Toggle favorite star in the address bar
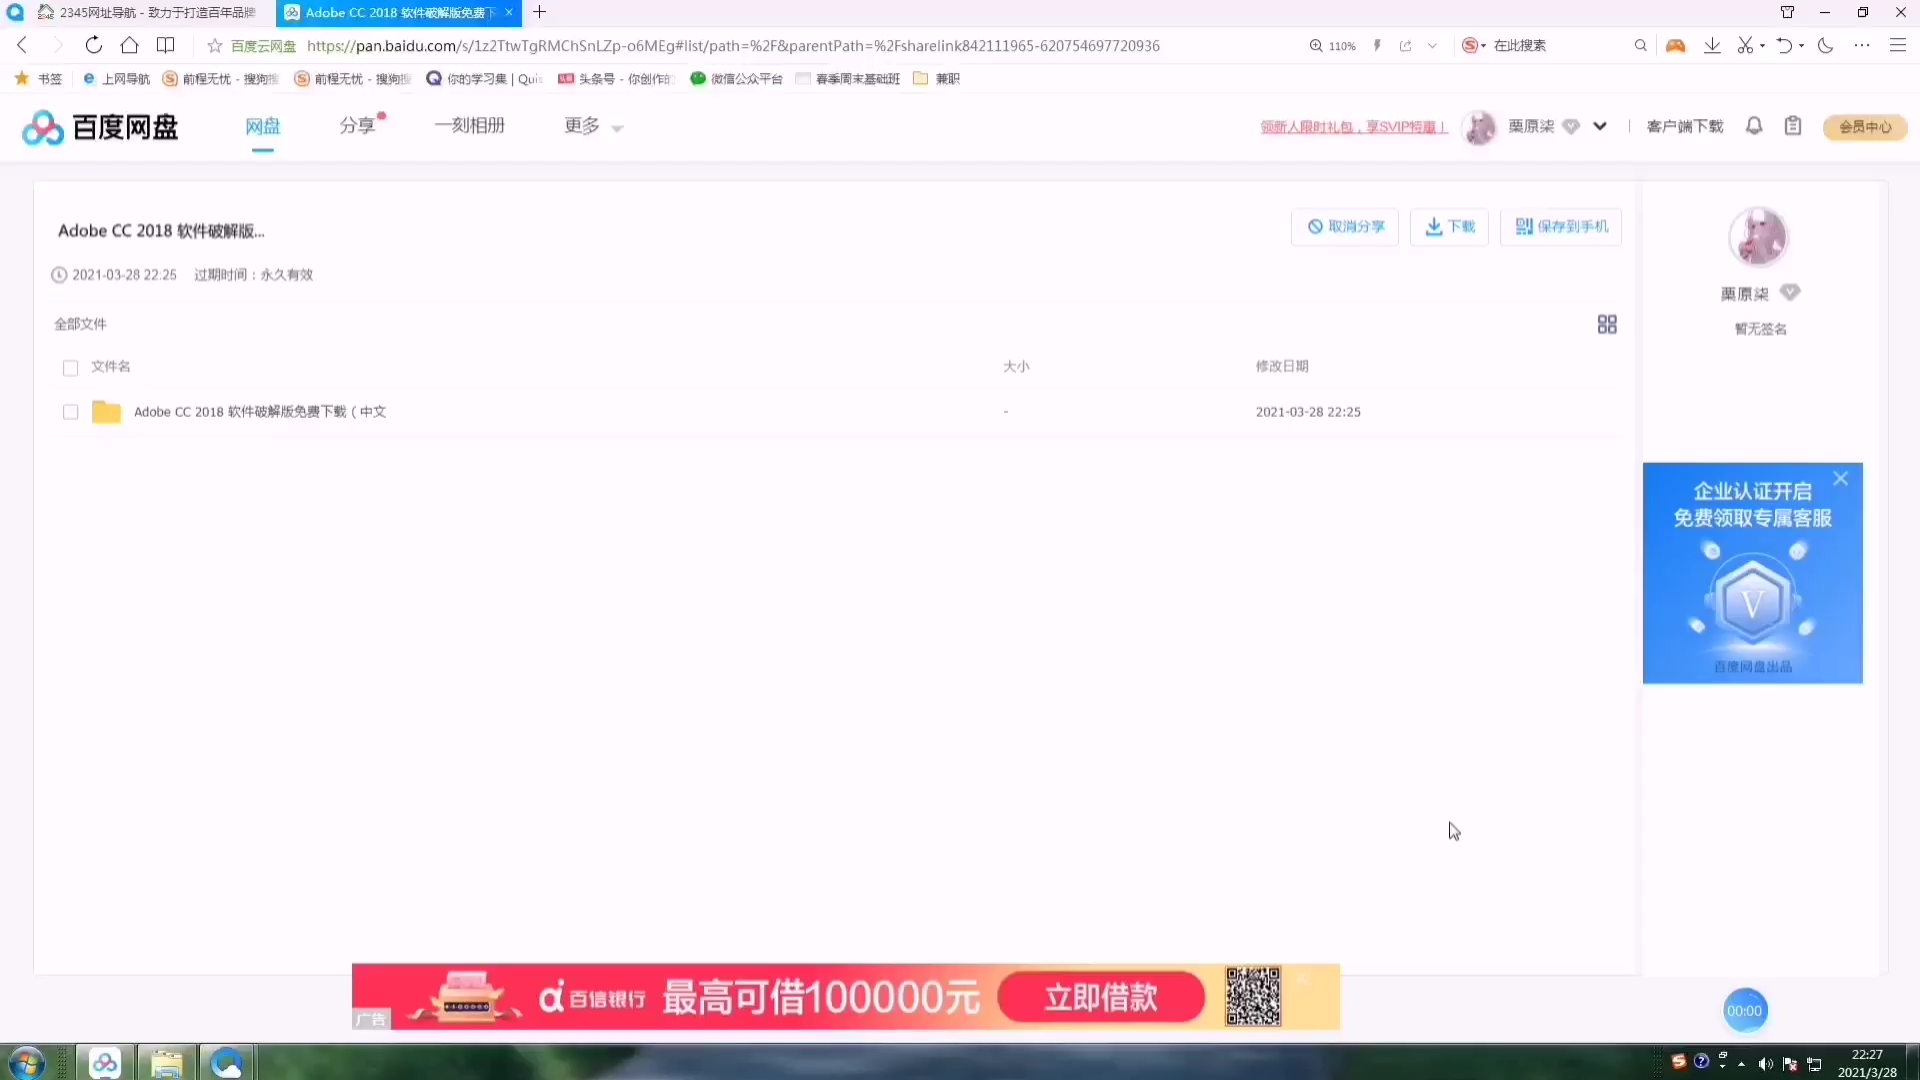The height and width of the screenshot is (1080, 1920). (x=214, y=45)
